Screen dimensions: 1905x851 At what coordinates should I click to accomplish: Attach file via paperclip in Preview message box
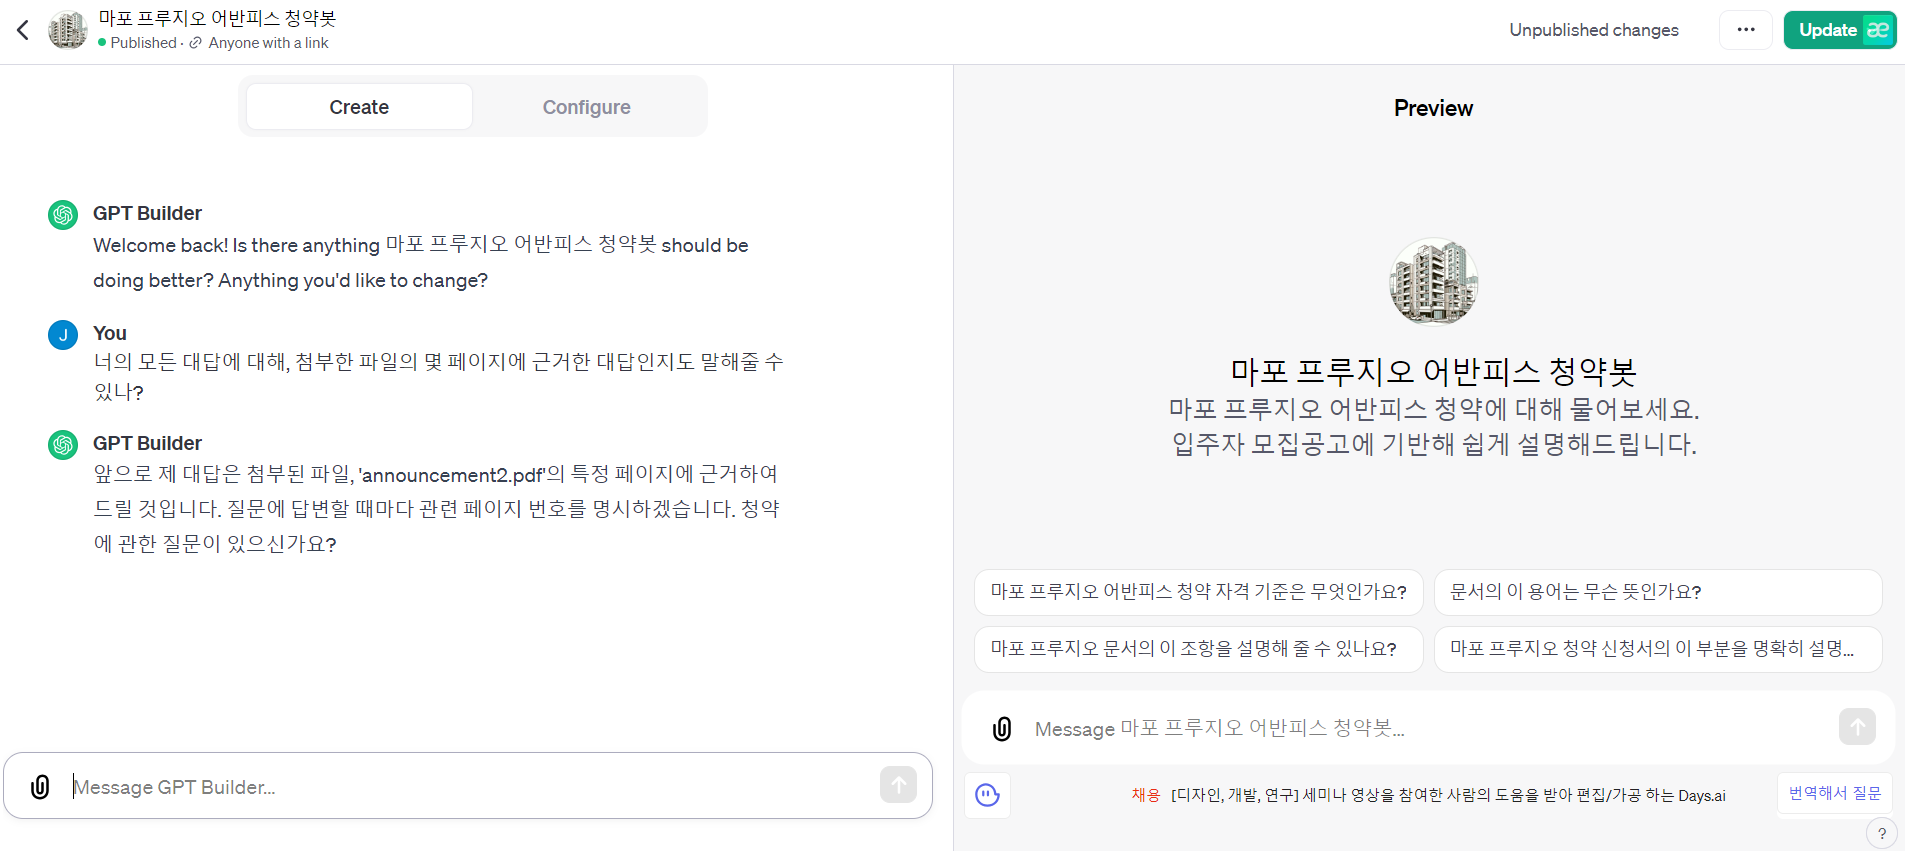click(x=1002, y=729)
